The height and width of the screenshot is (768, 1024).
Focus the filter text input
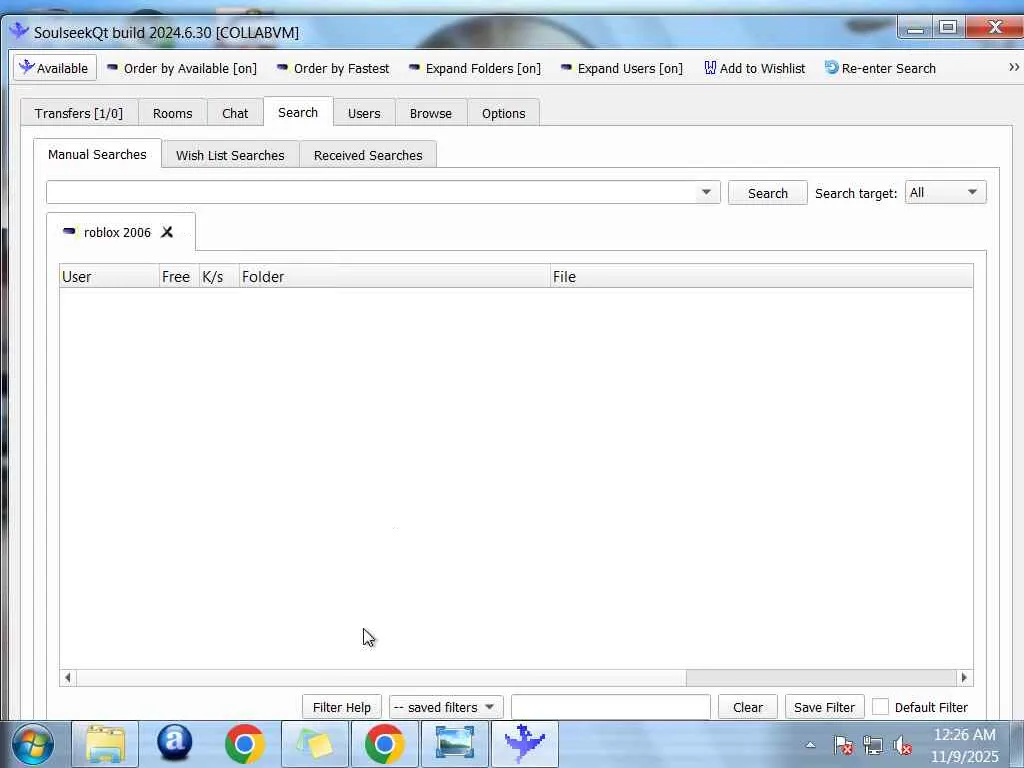[x=611, y=707]
